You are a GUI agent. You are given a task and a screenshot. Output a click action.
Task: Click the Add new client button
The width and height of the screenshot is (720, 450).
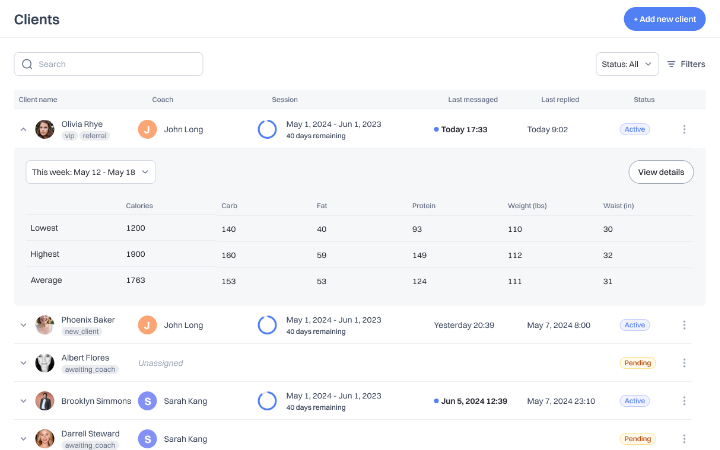pos(664,19)
